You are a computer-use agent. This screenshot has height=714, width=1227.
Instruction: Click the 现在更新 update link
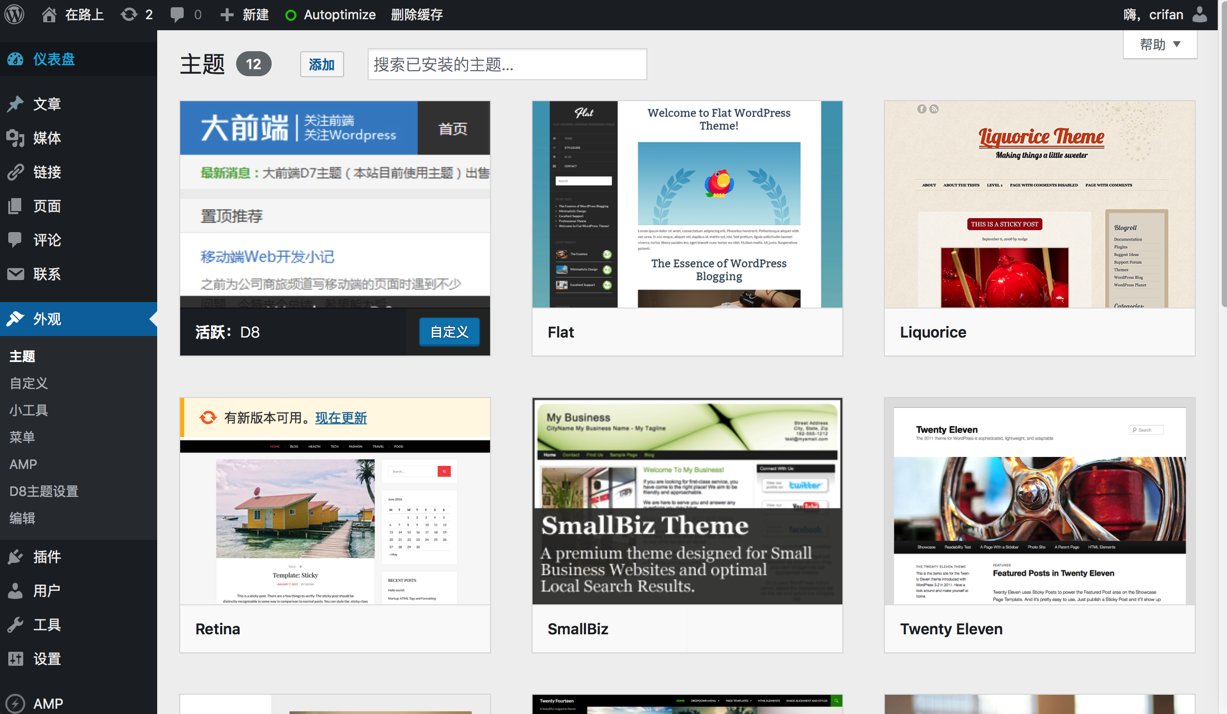pyautogui.click(x=341, y=418)
